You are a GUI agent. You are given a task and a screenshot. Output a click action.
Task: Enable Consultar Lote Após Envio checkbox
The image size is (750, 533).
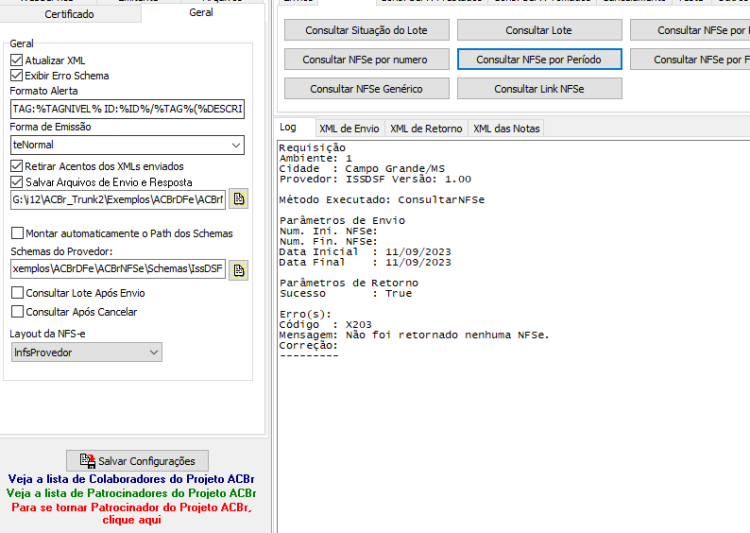pos(17,292)
